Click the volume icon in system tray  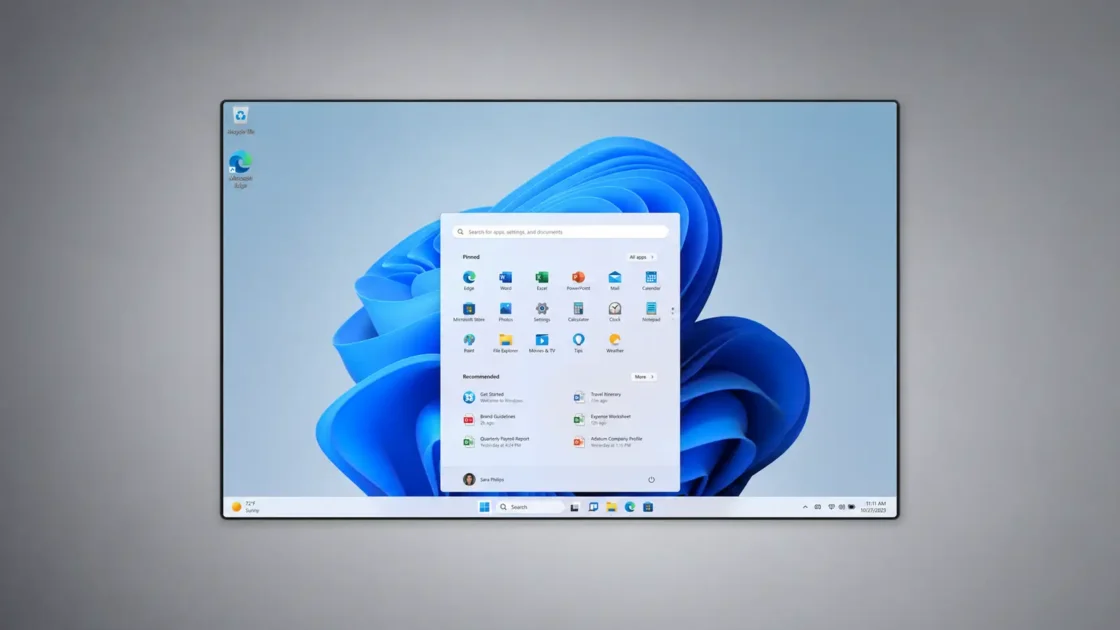(841, 507)
